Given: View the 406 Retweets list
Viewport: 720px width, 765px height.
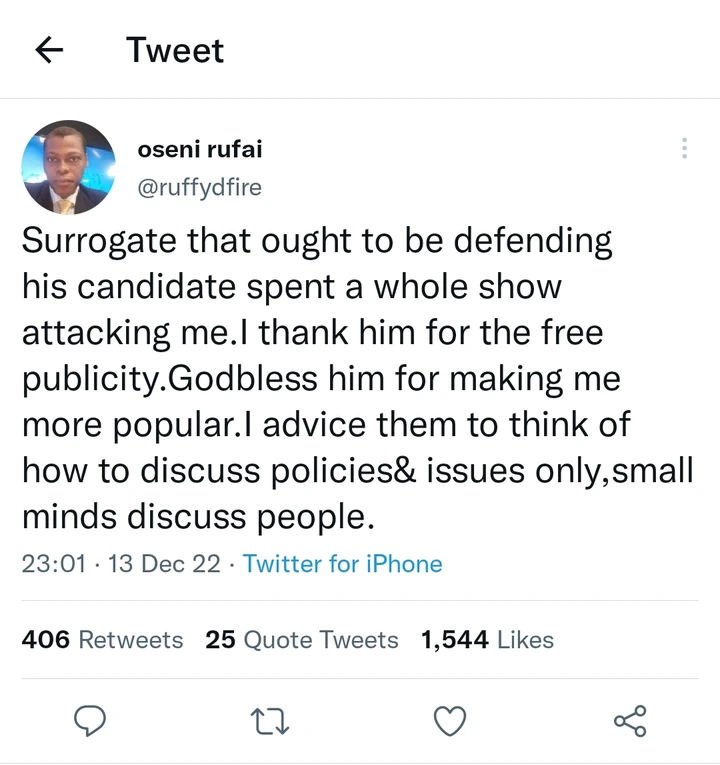Looking at the screenshot, I should 102,640.
